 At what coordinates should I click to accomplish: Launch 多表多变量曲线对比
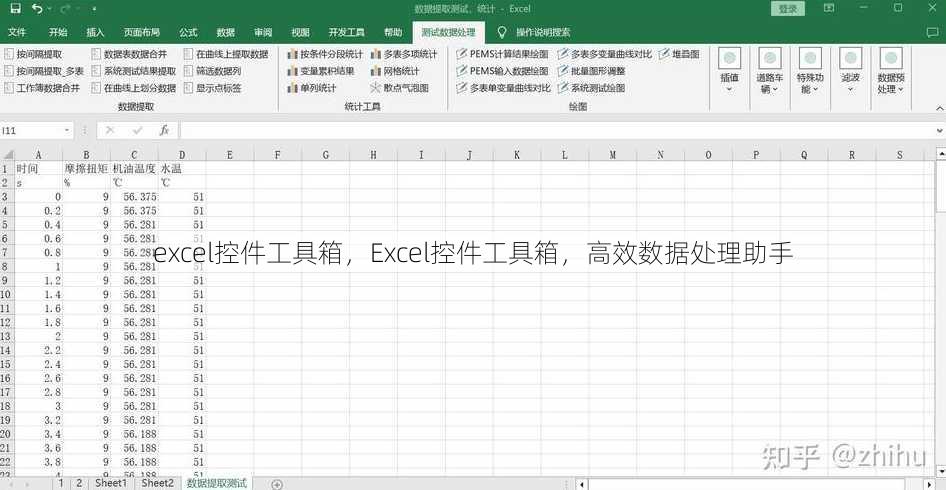pos(605,54)
